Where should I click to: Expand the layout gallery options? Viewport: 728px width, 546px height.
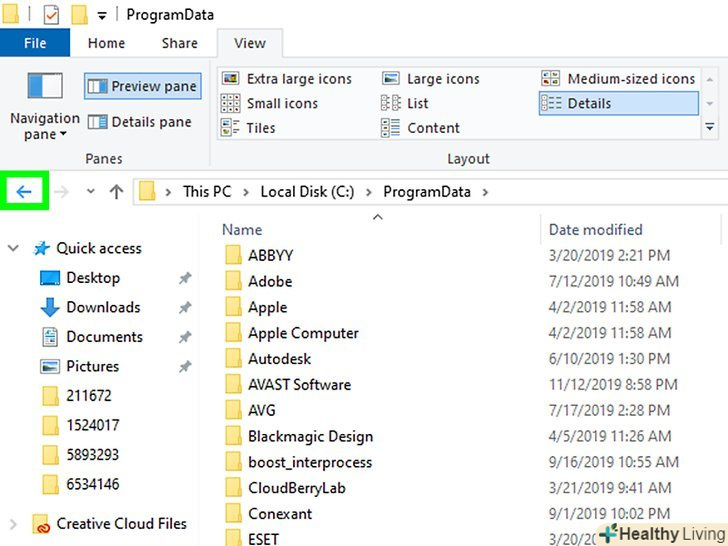[x=710, y=126]
